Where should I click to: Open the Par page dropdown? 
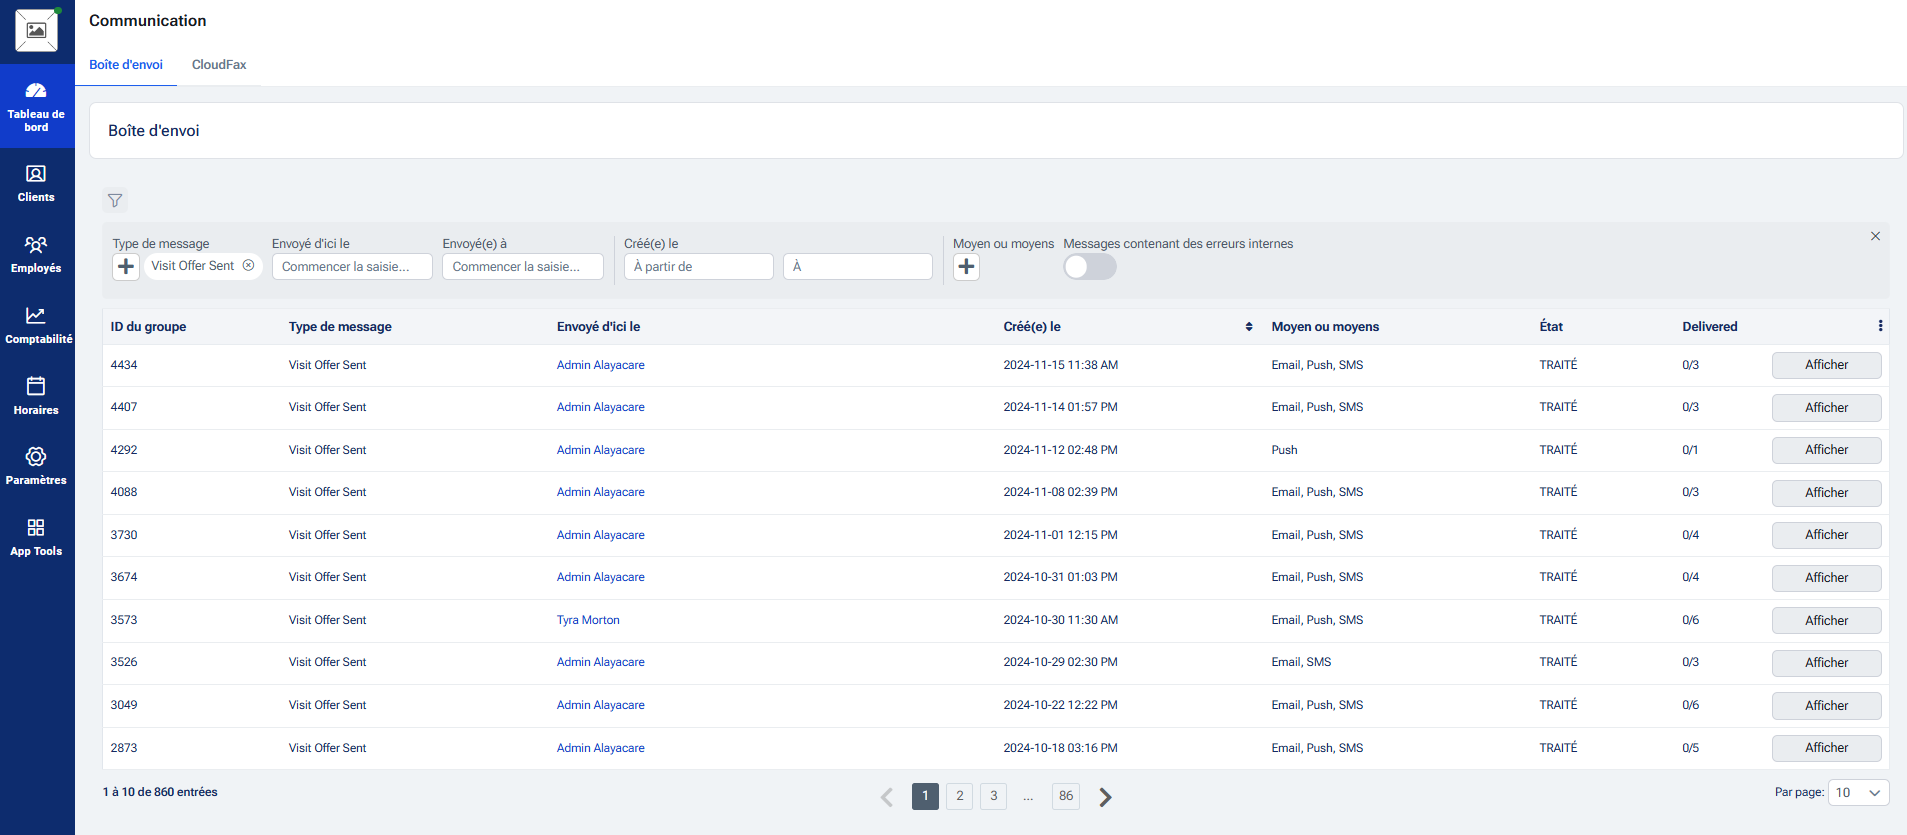tap(1857, 793)
